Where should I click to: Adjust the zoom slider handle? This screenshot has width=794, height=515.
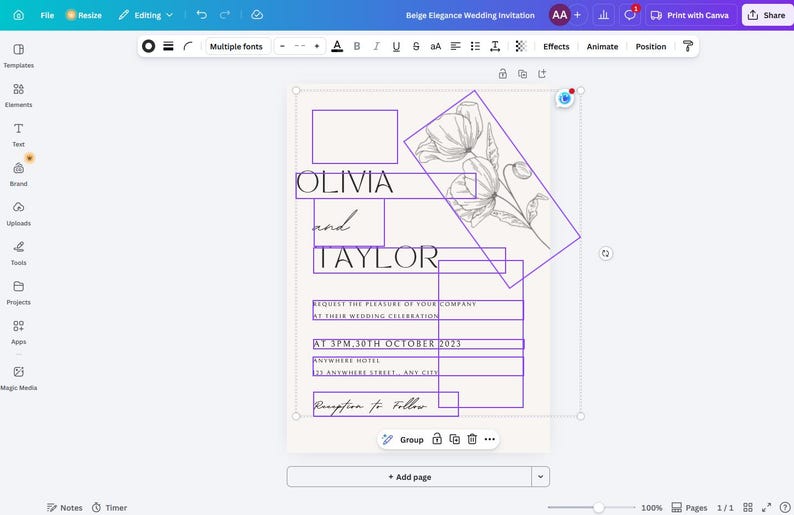pos(599,507)
